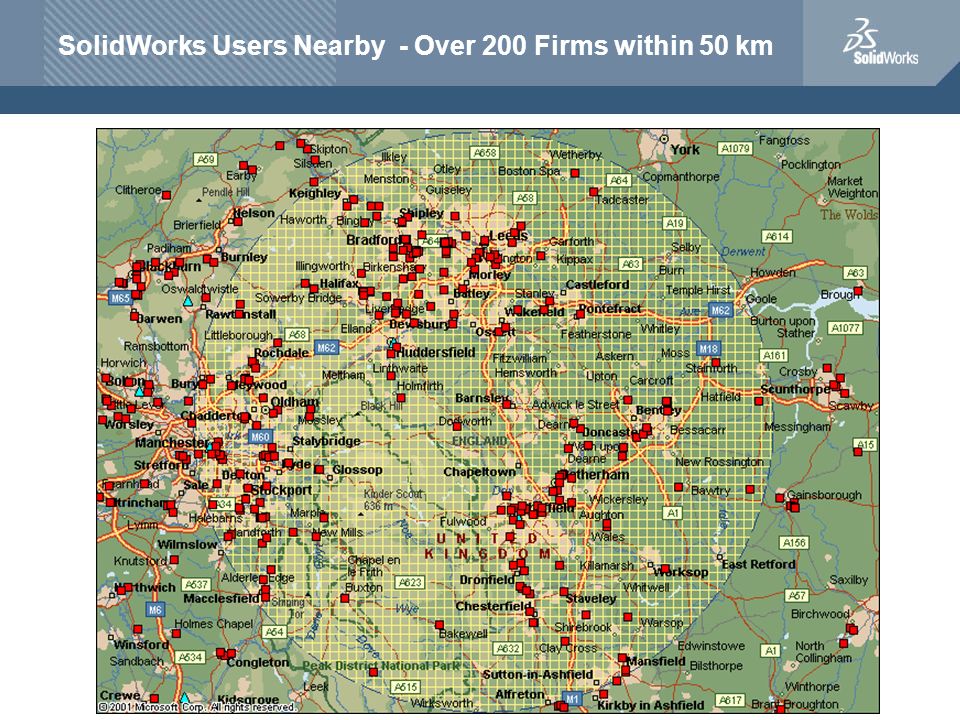Viewport: 960px width, 720px height.
Task: Click the slide title 'SolidWorks Users Nearby'
Action: pos(221,45)
